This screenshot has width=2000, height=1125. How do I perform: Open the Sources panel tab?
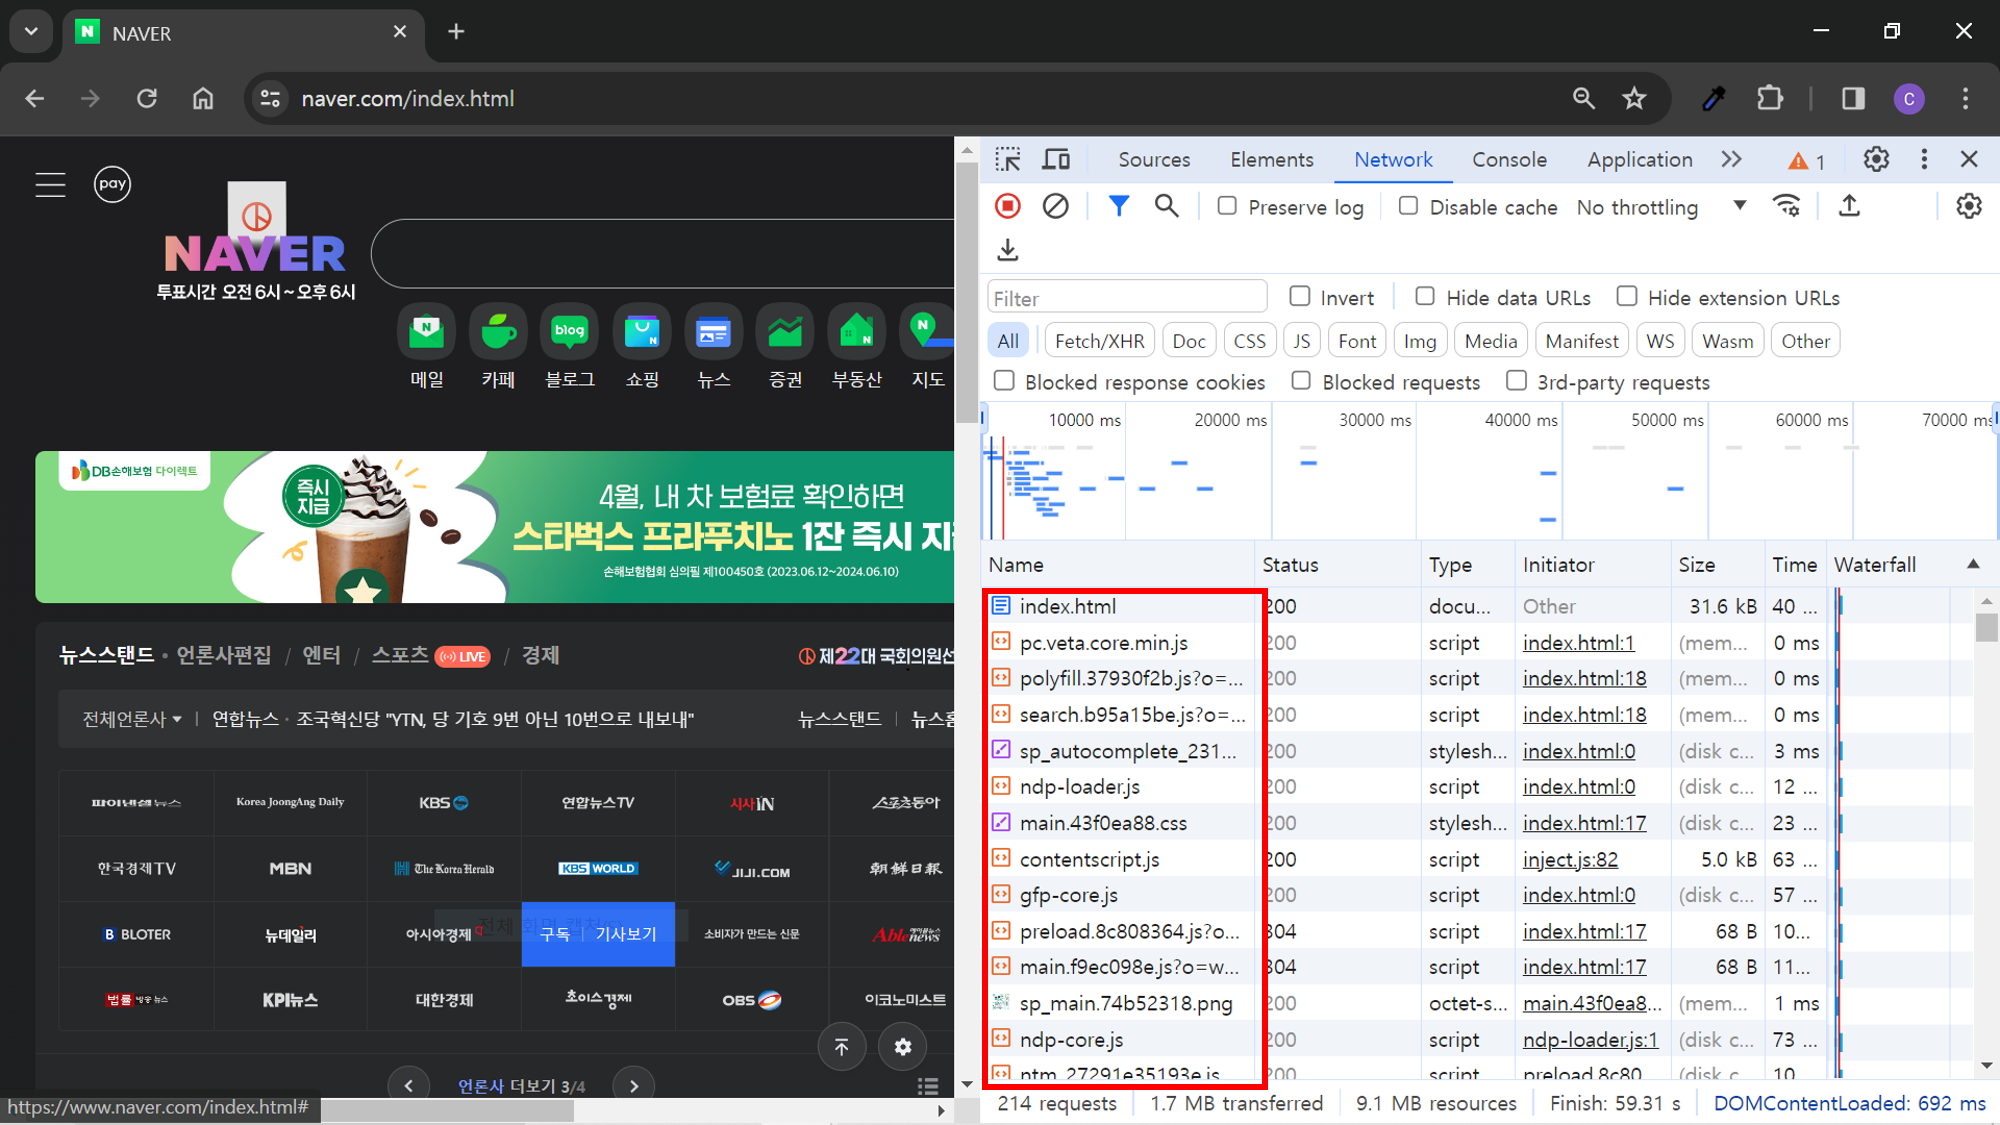pos(1154,160)
